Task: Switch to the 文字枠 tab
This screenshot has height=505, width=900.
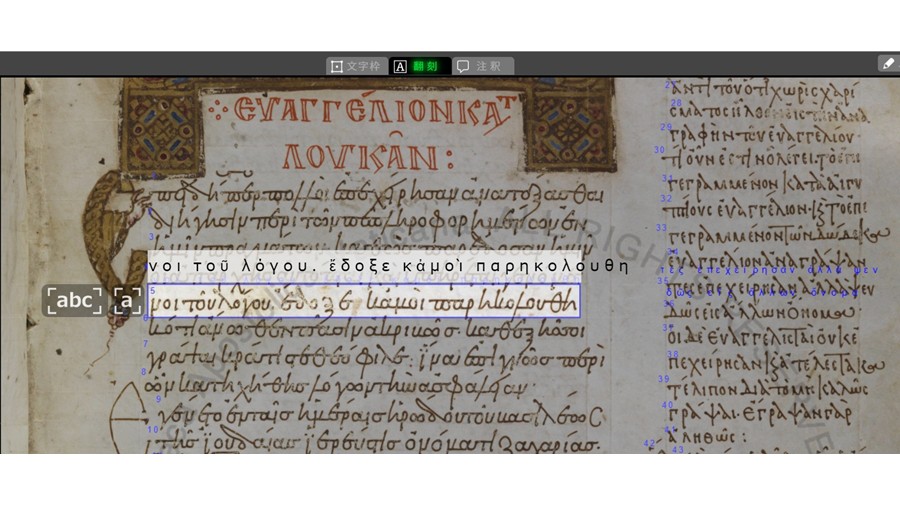Action: point(356,66)
